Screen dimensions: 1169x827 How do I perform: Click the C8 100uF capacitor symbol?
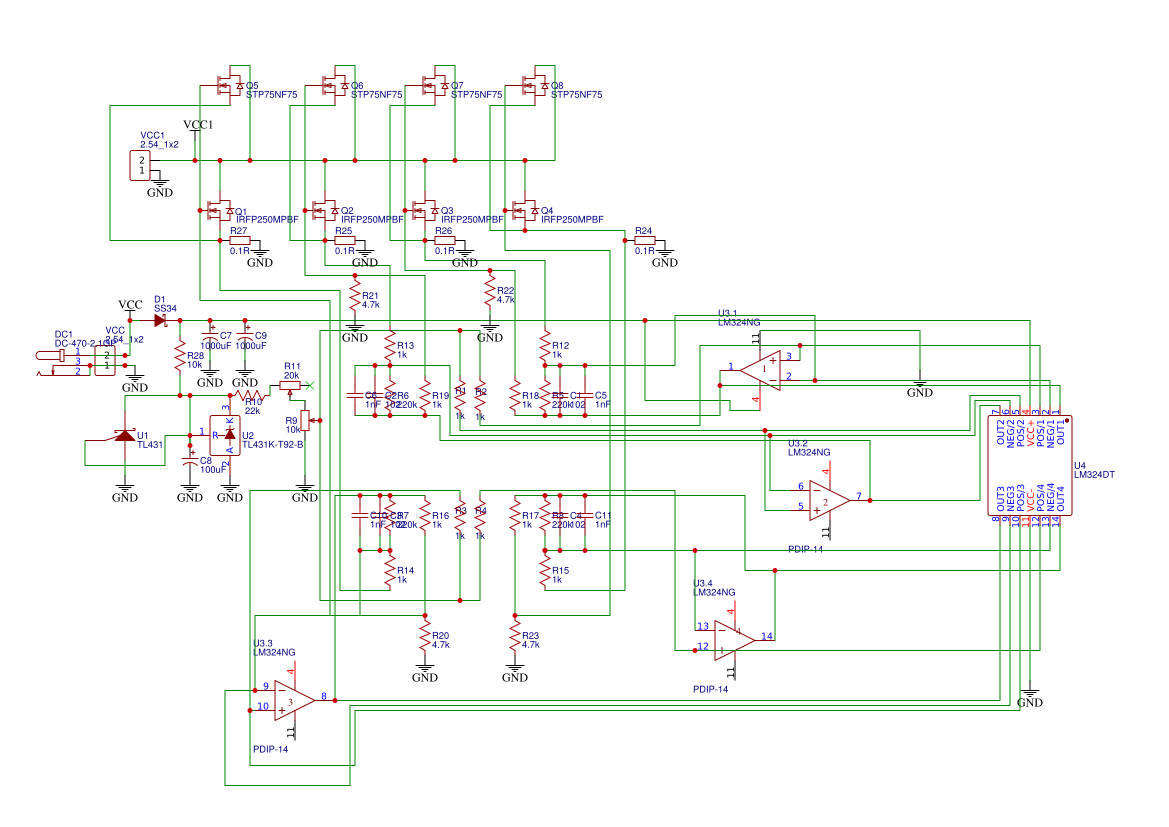tap(190, 462)
